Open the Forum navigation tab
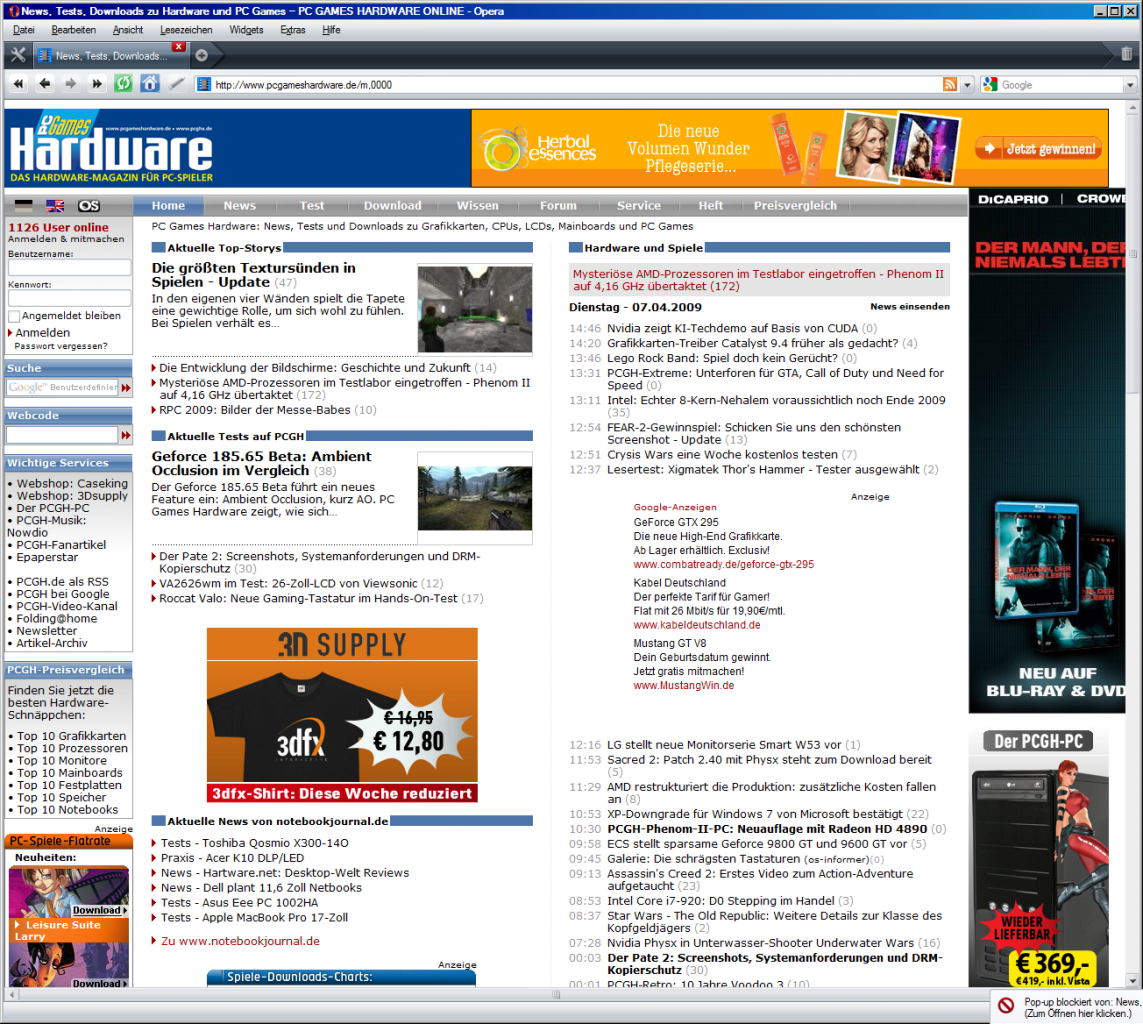The width and height of the screenshot is (1143, 1024). [558, 206]
